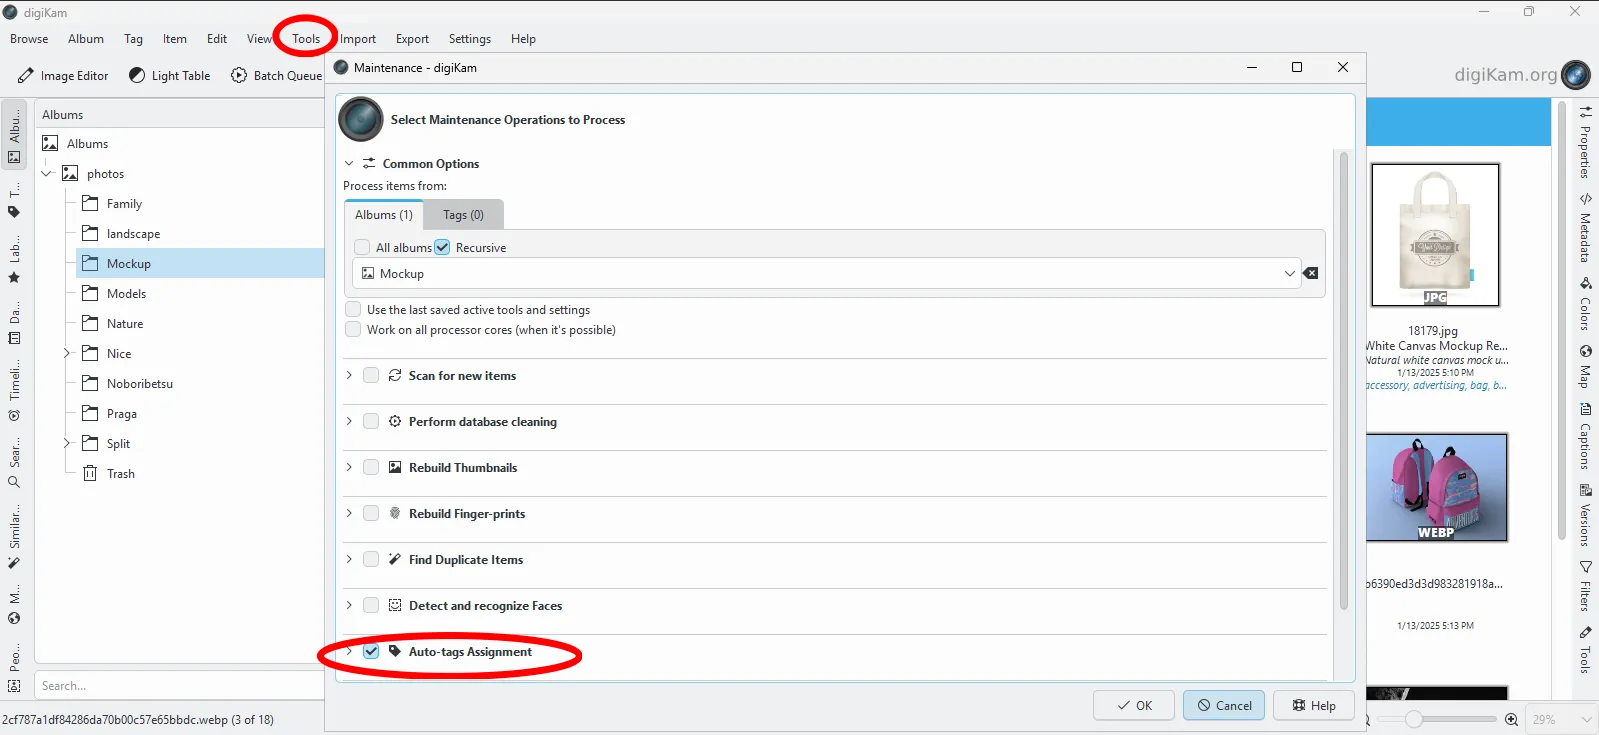Open the Tools right sidebar tab
This screenshot has height=735, width=1599.
1585,649
